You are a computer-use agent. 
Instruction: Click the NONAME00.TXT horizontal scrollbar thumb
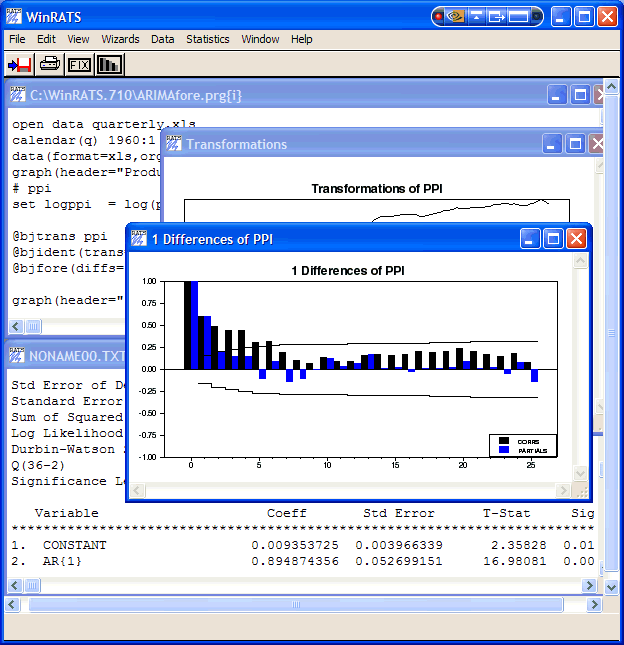coord(32,585)
